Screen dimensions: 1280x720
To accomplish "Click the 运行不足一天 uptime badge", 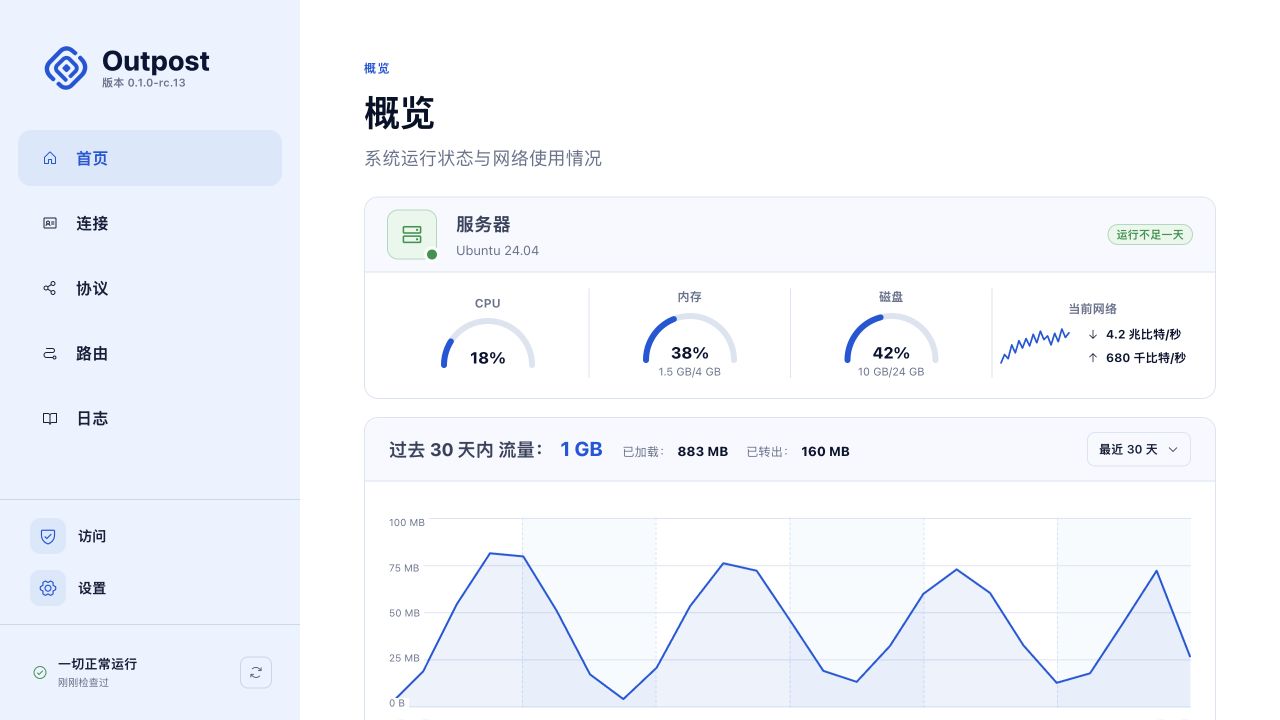I will [1150, 235].
